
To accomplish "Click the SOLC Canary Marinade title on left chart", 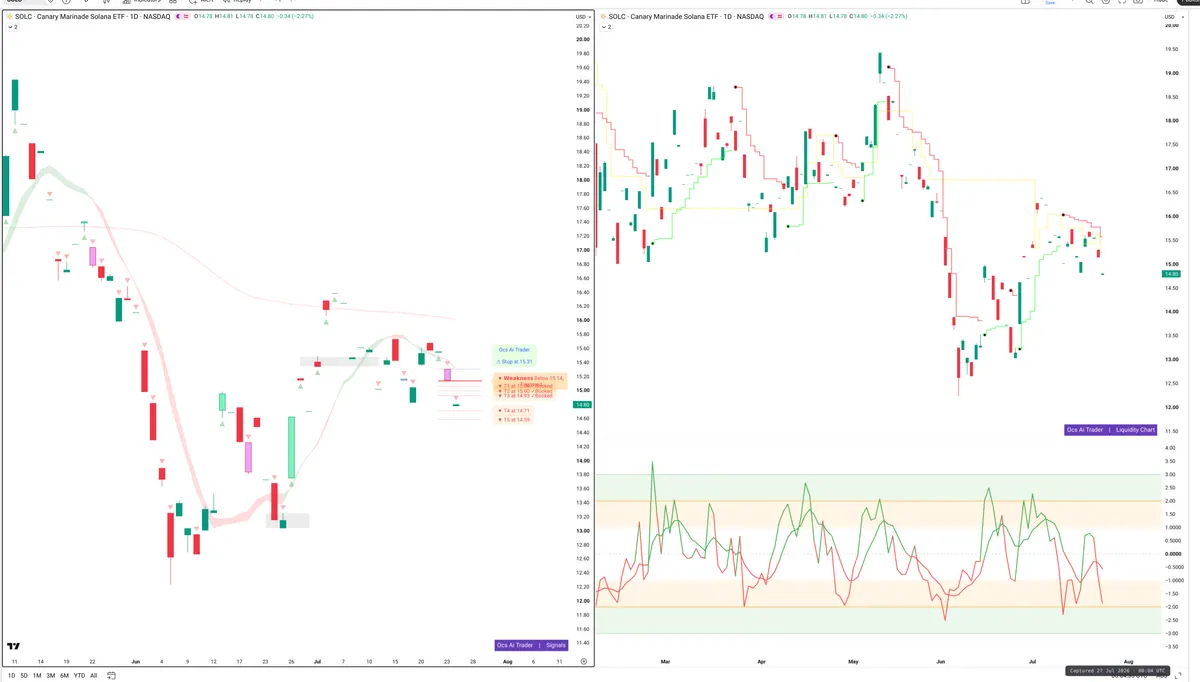I will pyautogui.click(x=92, y=17).
